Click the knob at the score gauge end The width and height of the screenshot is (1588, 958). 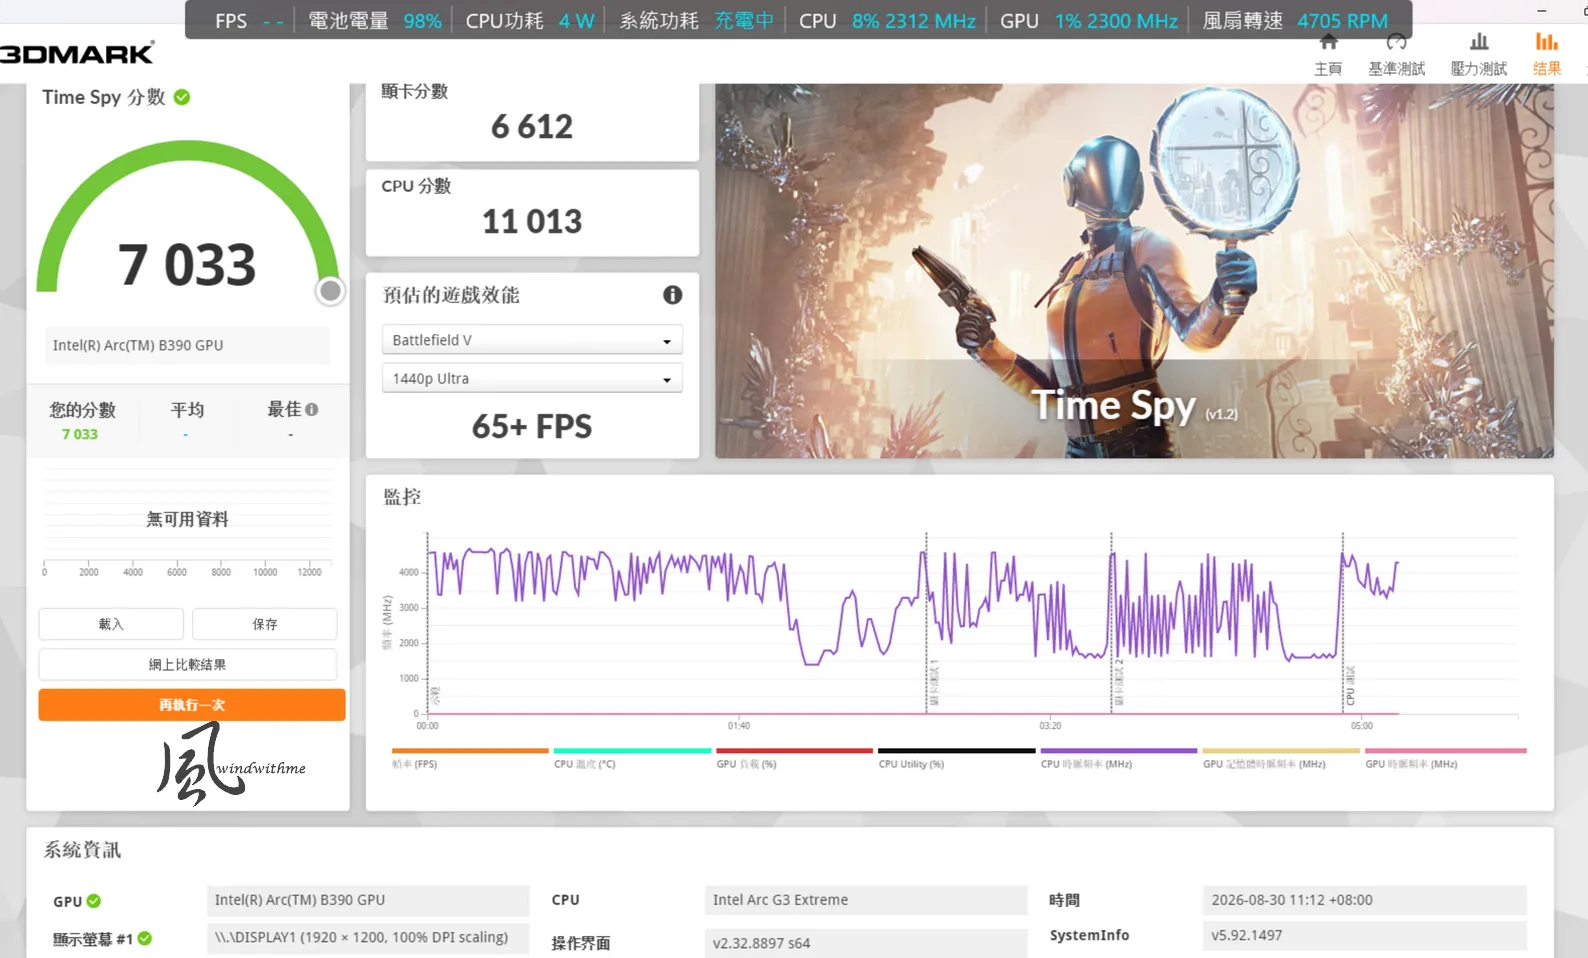pyautogui.click(x=330, y=291)
